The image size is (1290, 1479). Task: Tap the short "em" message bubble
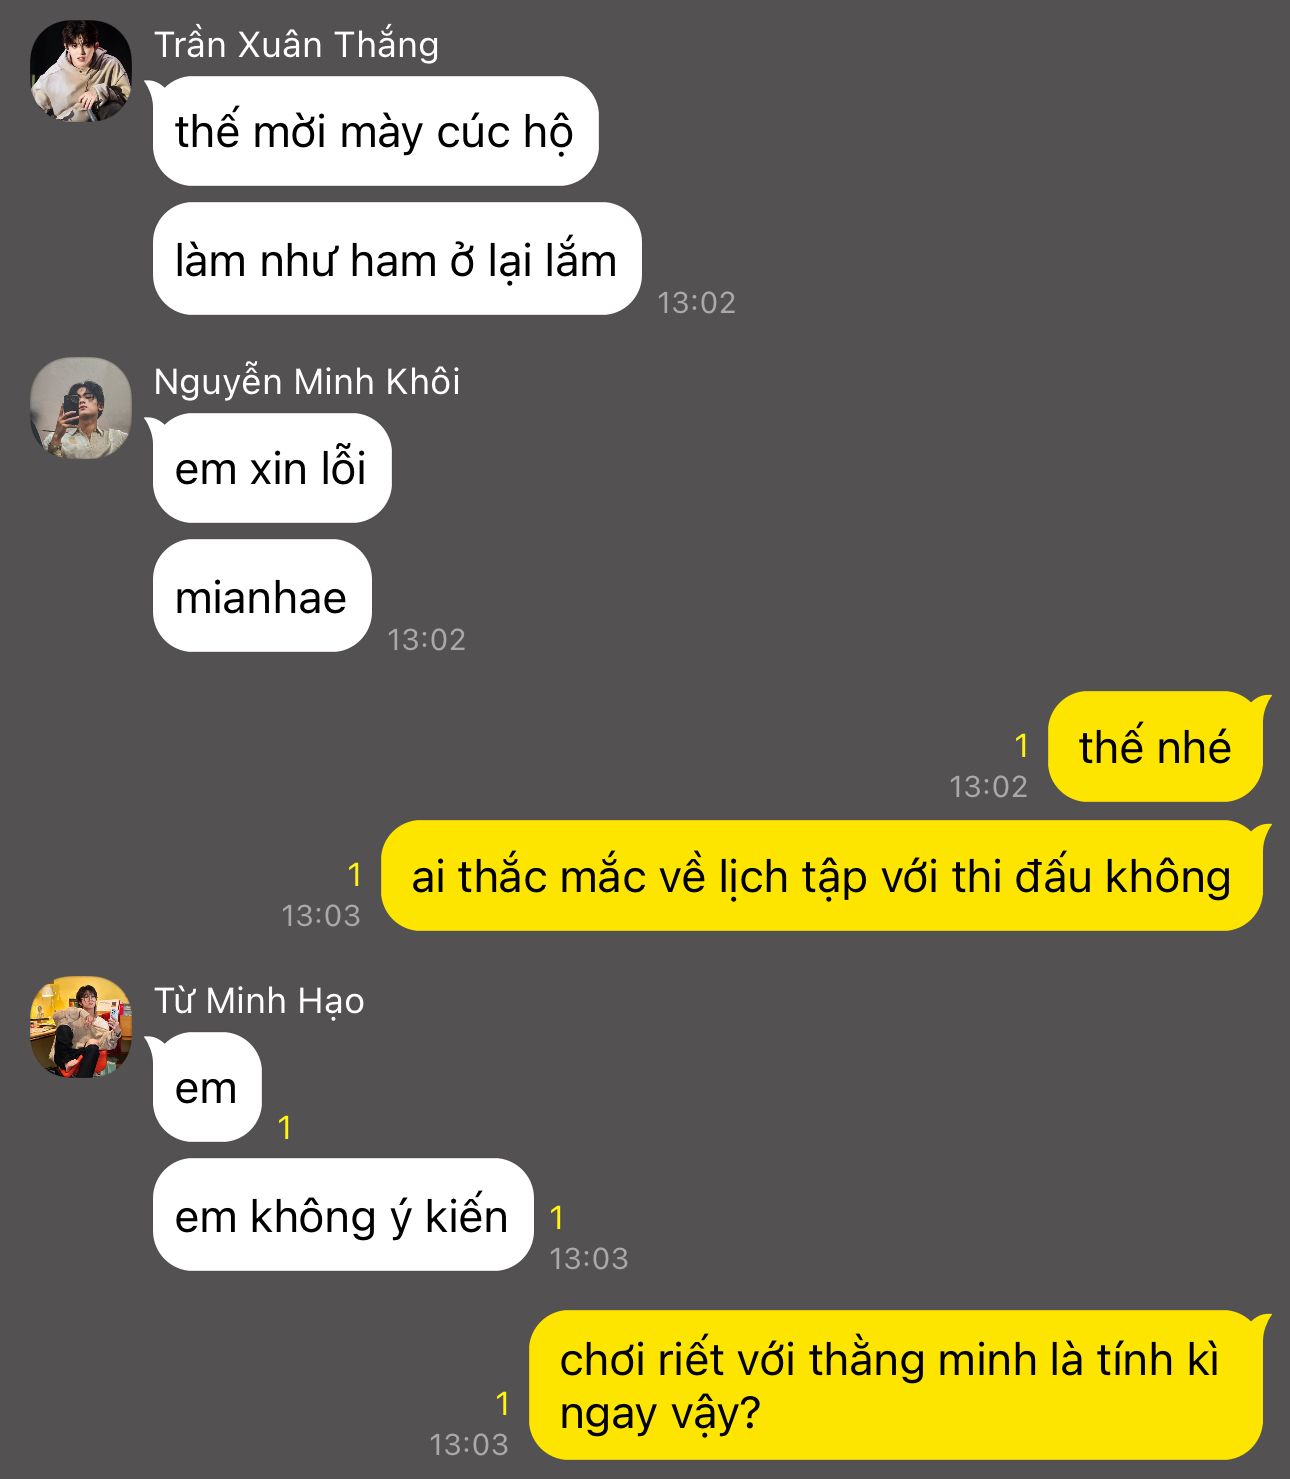click(207, 1087)
